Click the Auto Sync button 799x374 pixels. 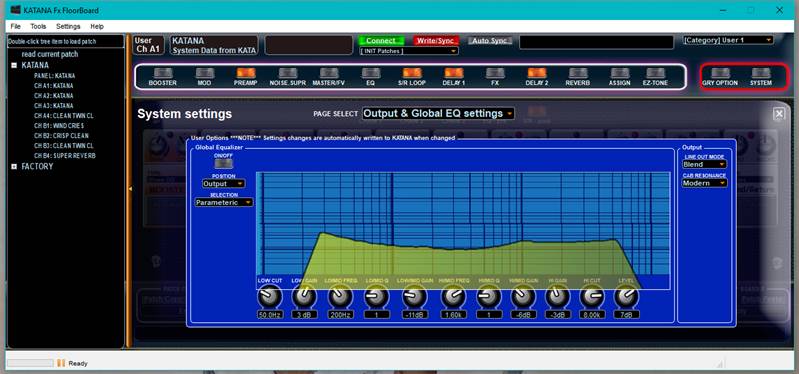[490, 41]
